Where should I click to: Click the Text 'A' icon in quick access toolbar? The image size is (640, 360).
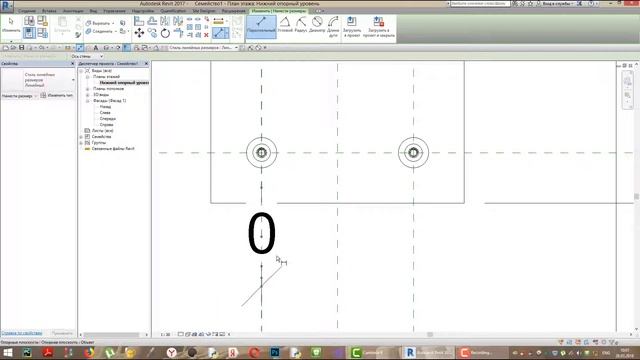point(96,48)
